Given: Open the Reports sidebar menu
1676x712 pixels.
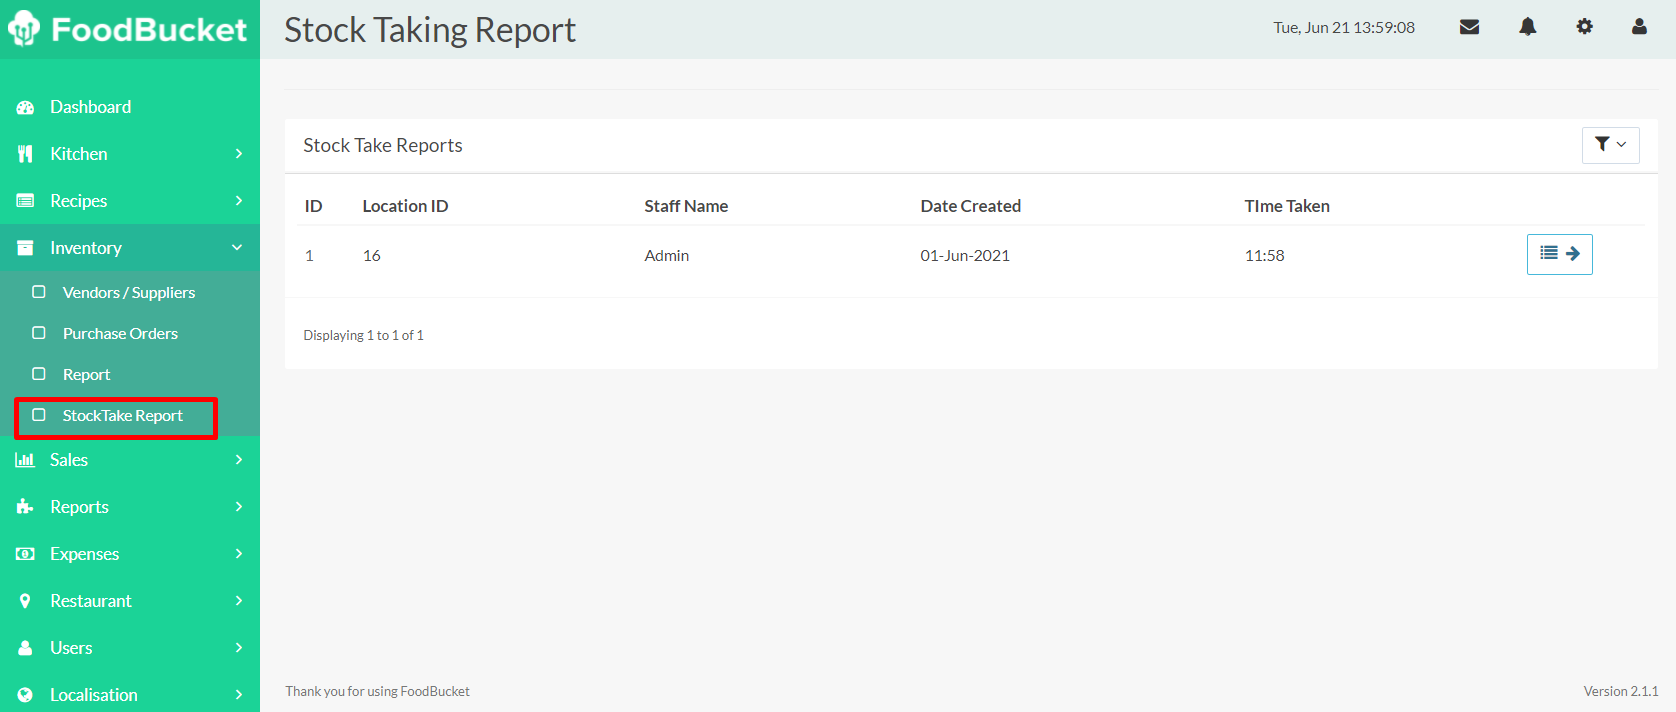Looking at the screenshot, I should pyautogui.click(x=80, y=507).
